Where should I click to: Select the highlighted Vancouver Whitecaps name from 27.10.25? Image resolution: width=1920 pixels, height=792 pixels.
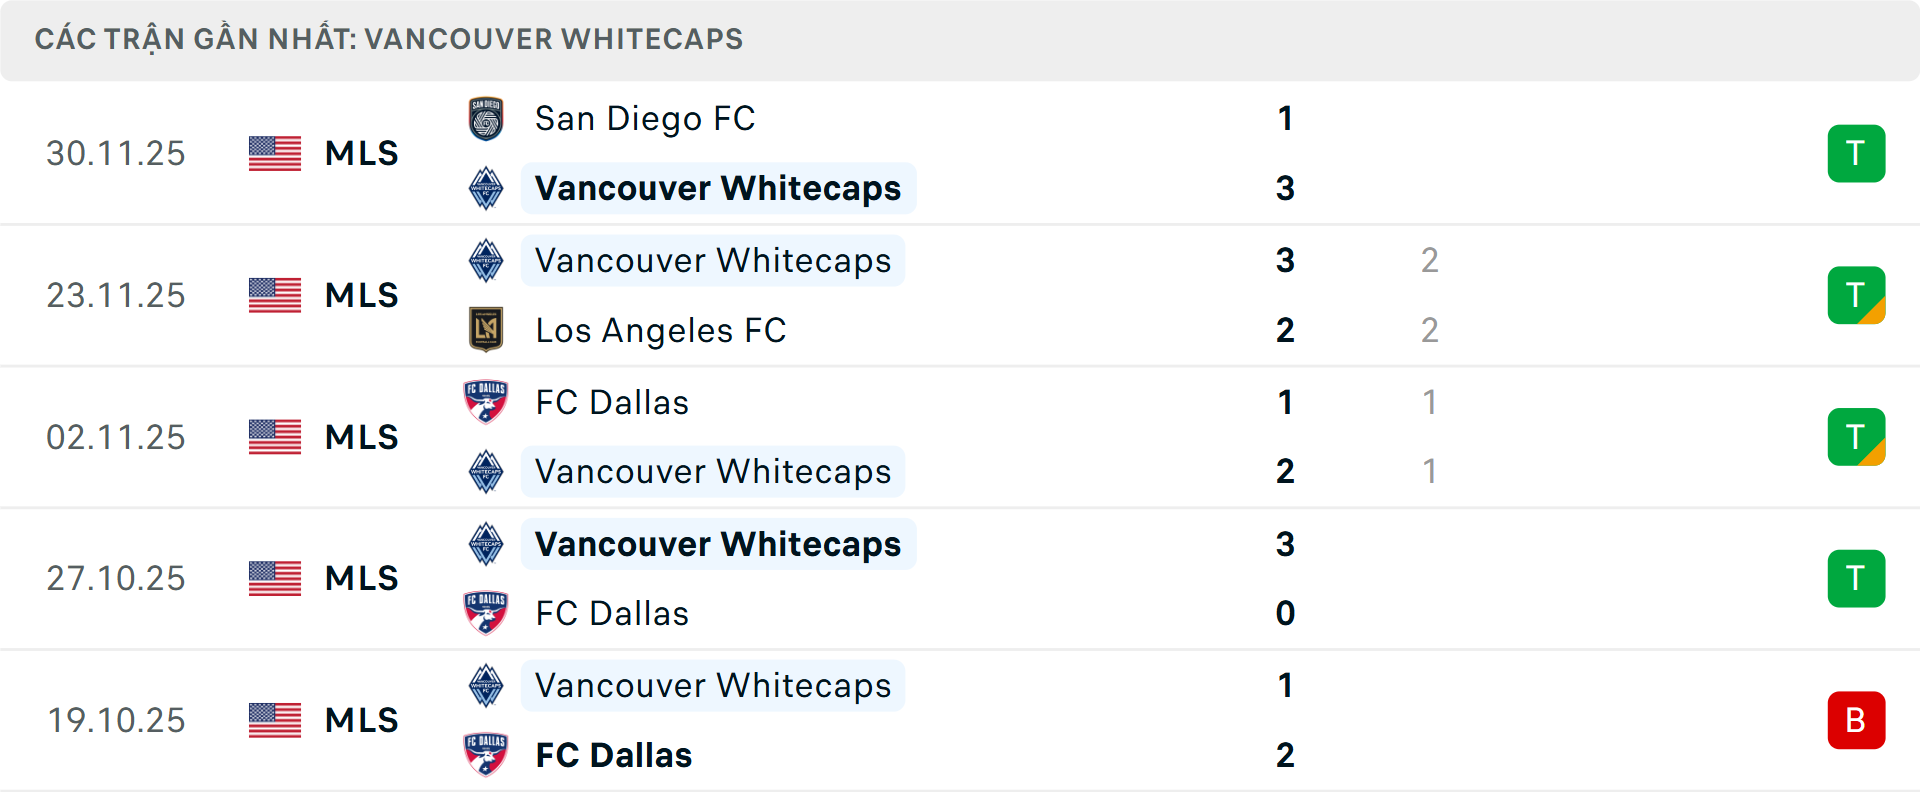[x=717, y=544]
